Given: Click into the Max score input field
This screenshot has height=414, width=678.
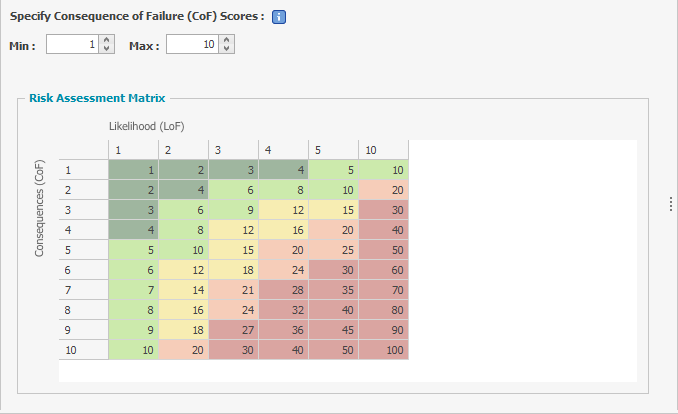Looking at the screenshot, I should (x=193, y=44).
